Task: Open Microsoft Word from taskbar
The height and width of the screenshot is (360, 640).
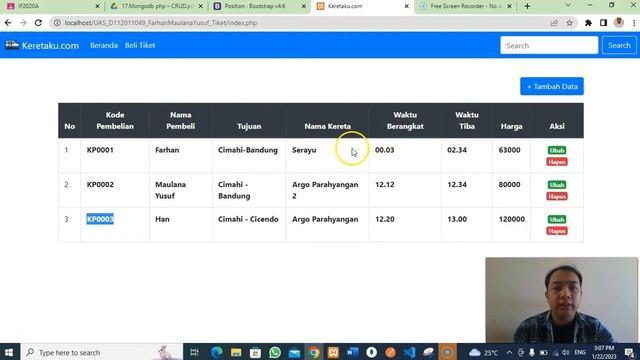Action: pyautogui.click(x=352, y=352)
